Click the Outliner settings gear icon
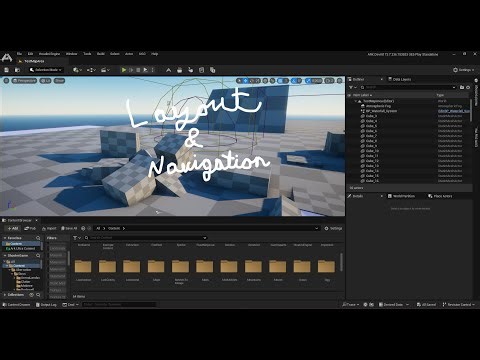The width and height of the screenshot is (480, 360). pyautogui.click(x=468, y=87)
